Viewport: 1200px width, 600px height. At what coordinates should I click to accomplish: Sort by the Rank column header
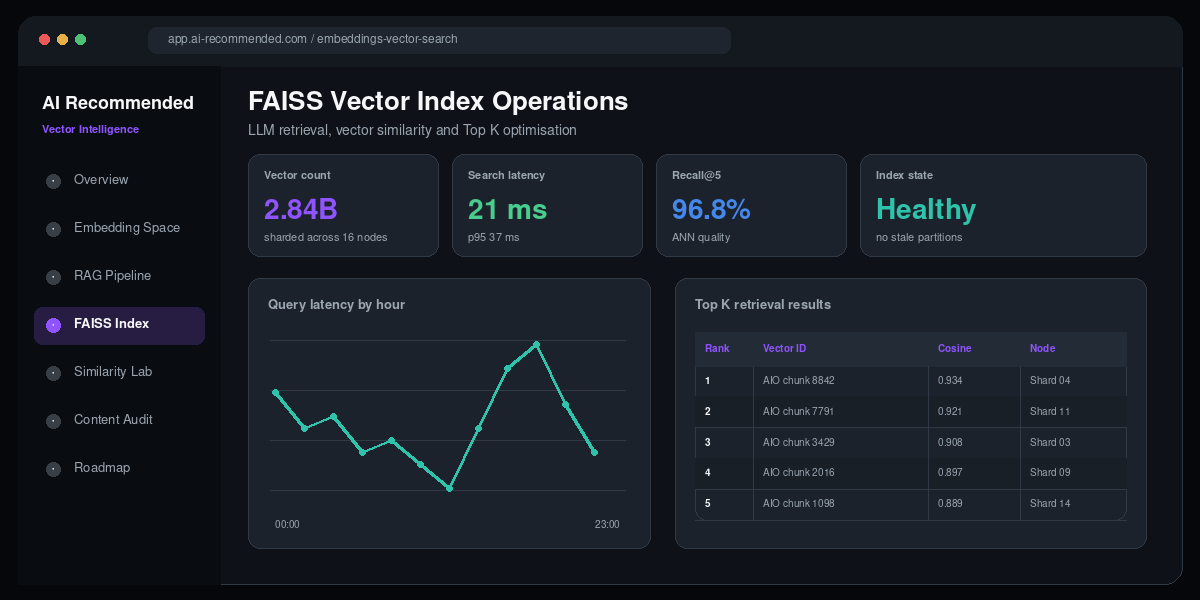717,349
